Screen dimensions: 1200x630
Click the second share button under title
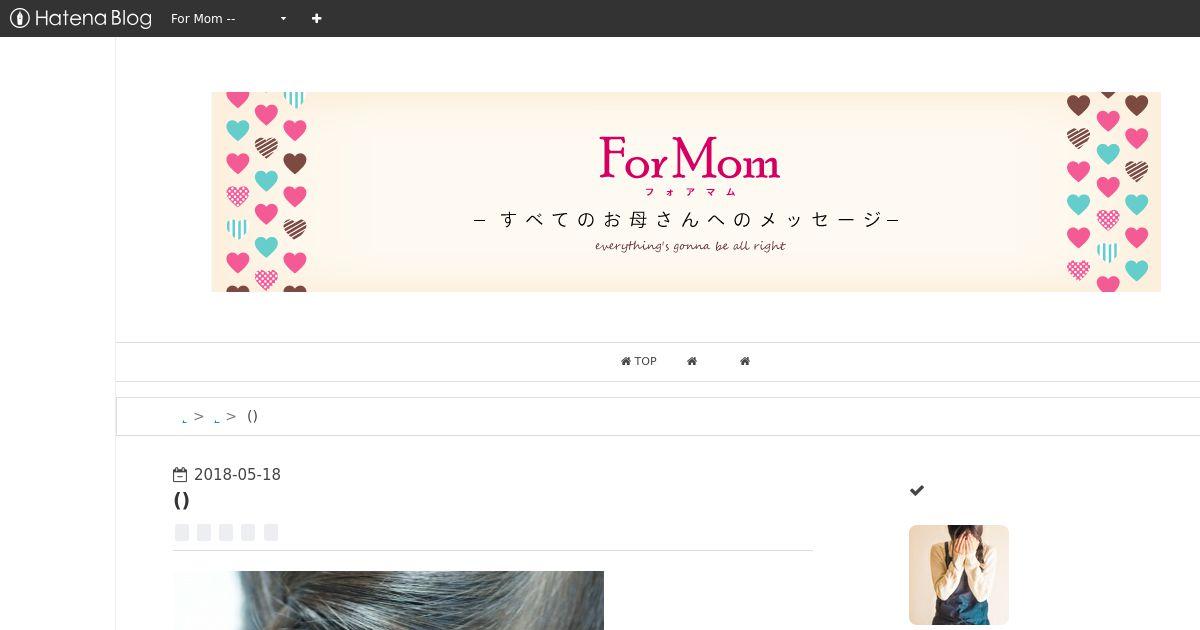[204, 532]
